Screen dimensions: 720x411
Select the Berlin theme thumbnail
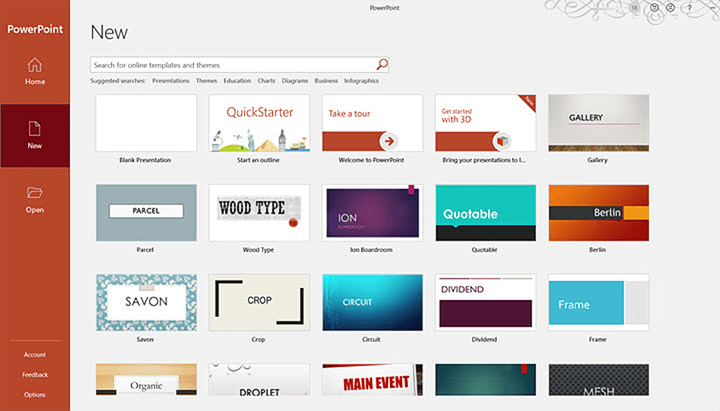[598, 213]
